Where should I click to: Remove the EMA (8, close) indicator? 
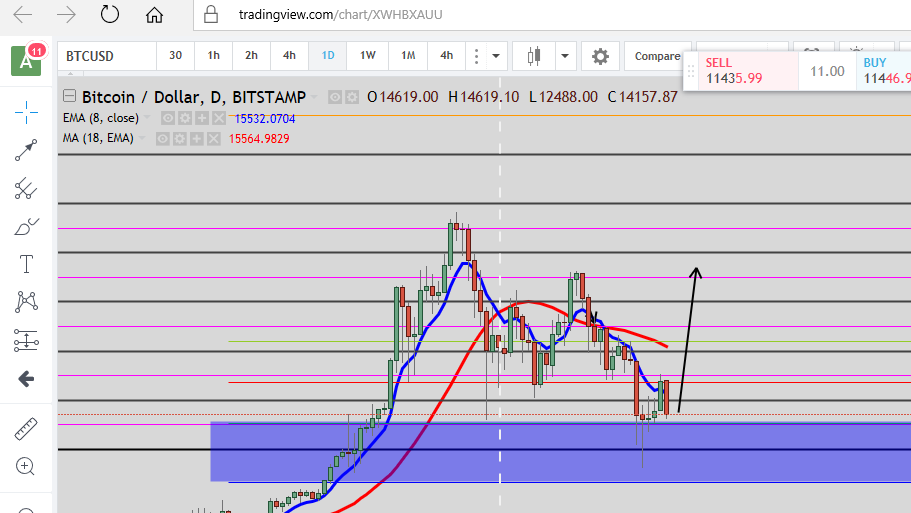coord(218,119)
